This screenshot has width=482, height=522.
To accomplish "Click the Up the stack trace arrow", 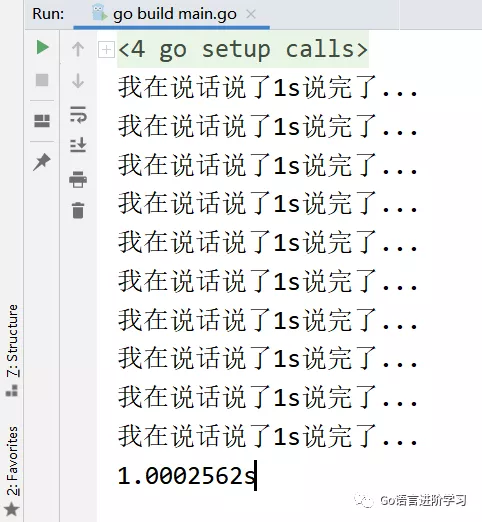I will pos(78,49).
